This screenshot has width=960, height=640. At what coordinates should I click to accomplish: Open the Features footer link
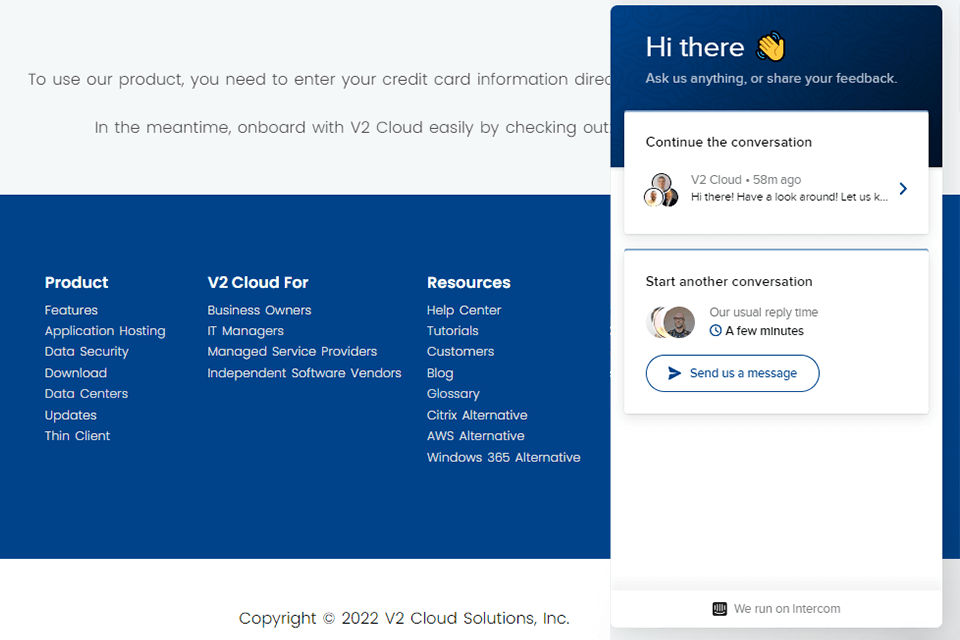pyautogui.click(x=71, y=310)
